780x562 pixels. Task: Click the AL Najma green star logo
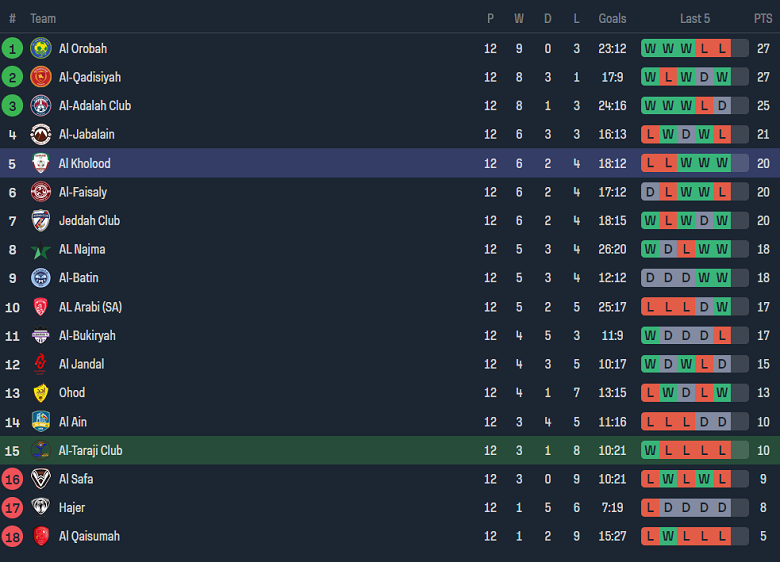pos(41,250)
